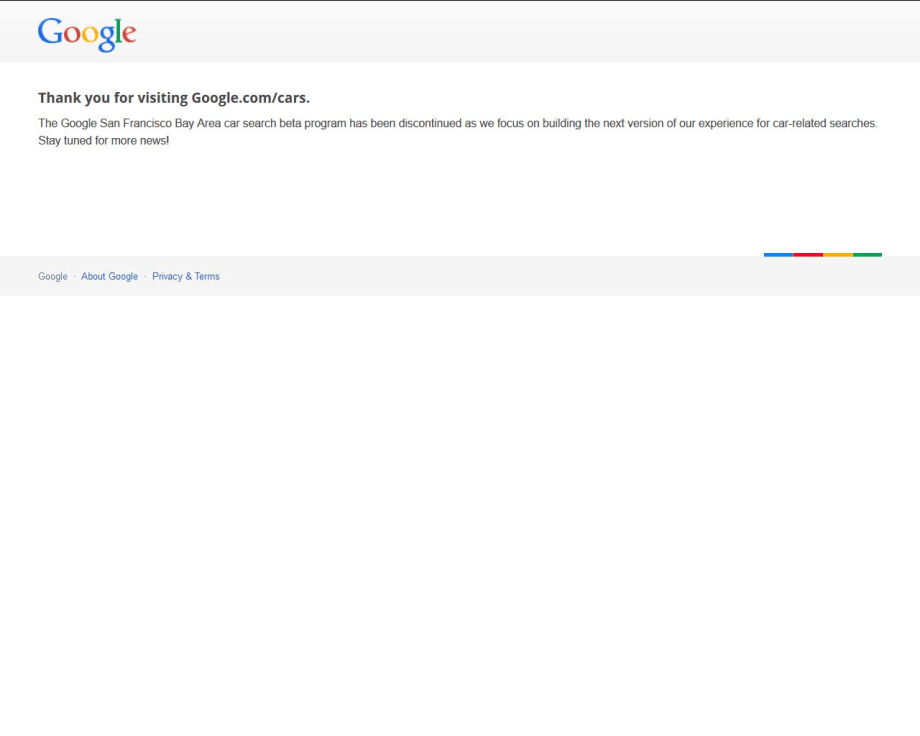Click the red letter e in the logo
Viewport: 920px width, 736px height.
click(131, 36)
